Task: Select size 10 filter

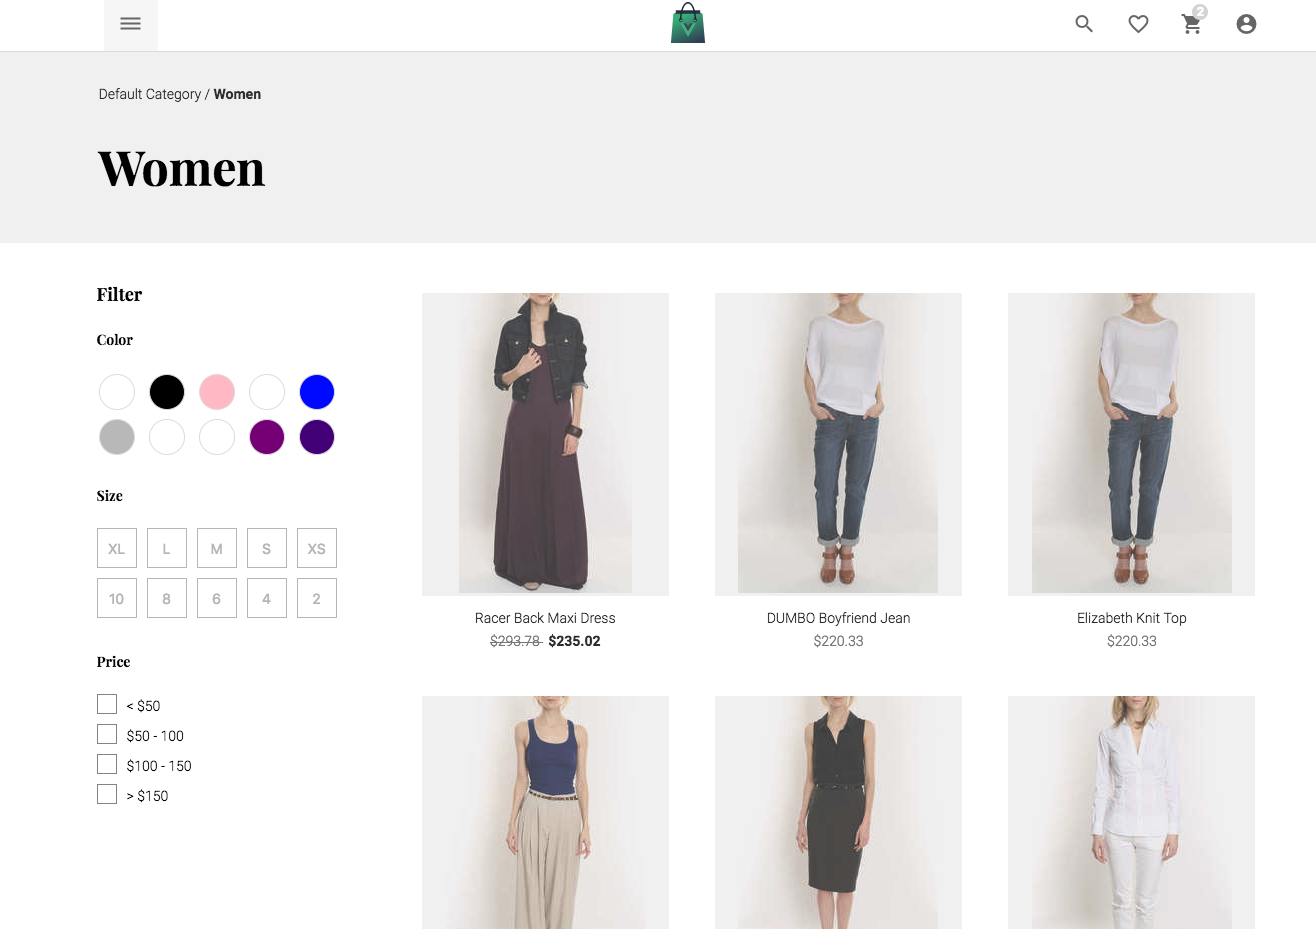Action: point(117,598)
